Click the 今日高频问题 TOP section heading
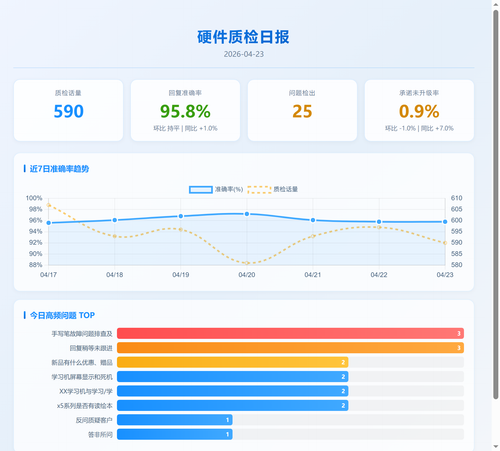The image size is (500, 451). point(62,315)
